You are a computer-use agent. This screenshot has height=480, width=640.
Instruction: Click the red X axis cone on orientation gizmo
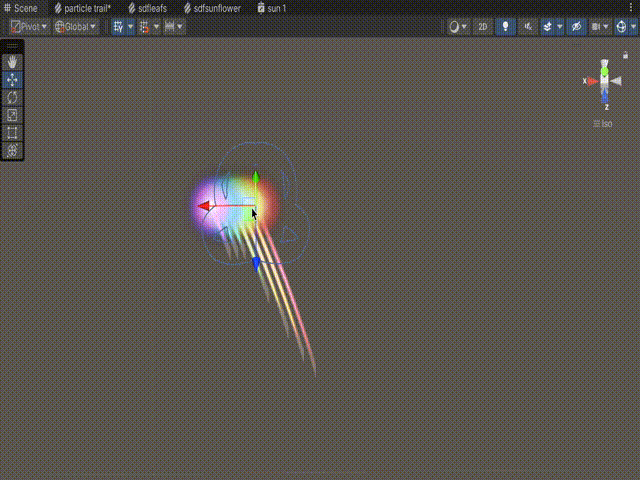(593, 82)
